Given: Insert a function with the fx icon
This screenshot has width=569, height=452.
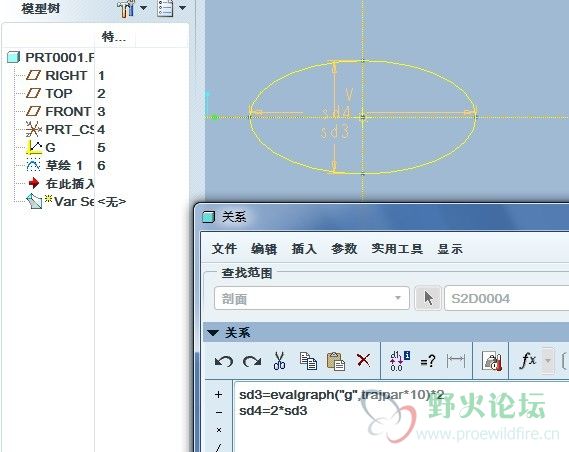Looking at the screenshot, I should (x=528, y=361).
